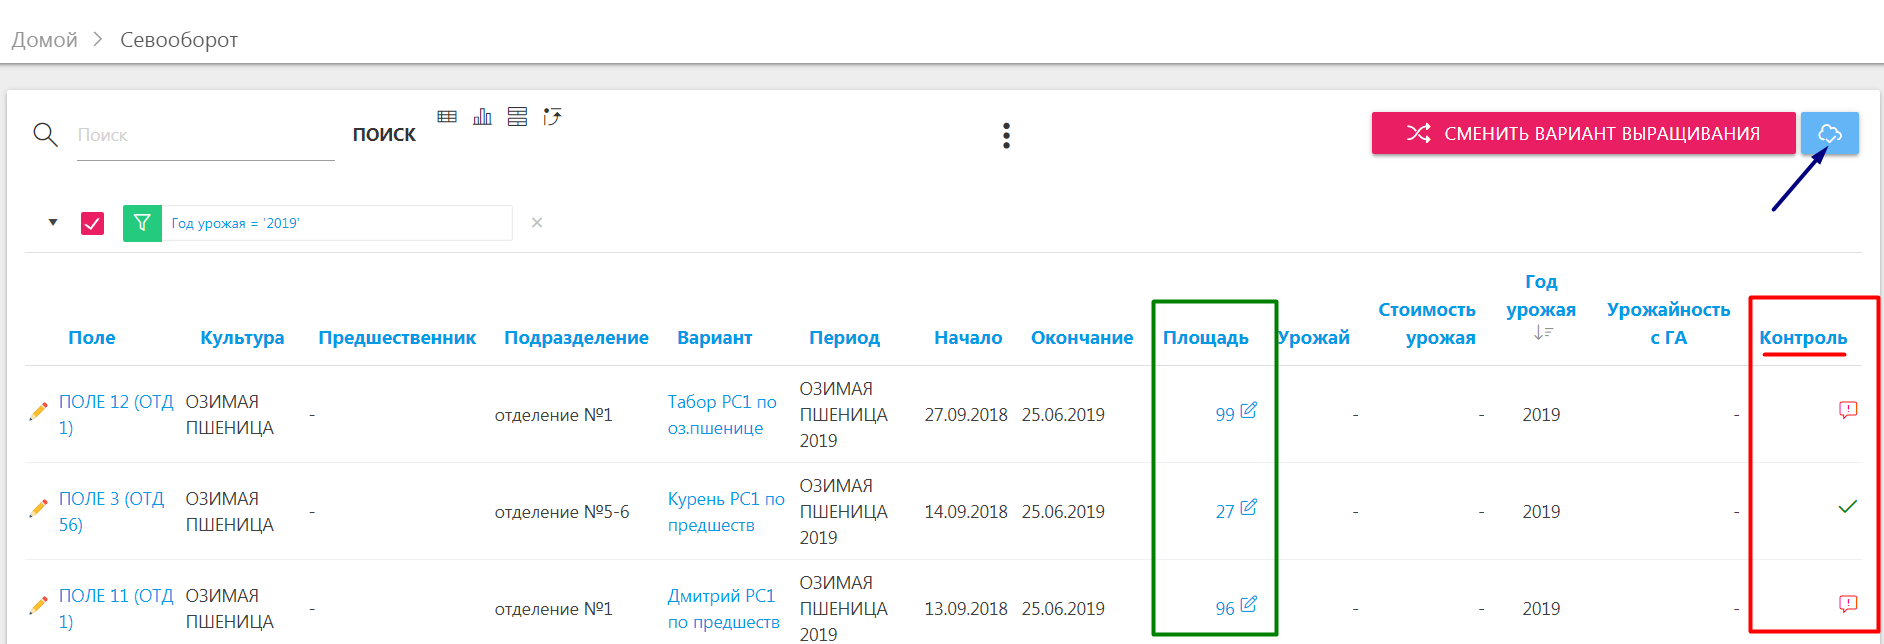This screenshot has width=1884, height=644.
Task: Go to Домой in breadcrumb
Action: point(45,40)
